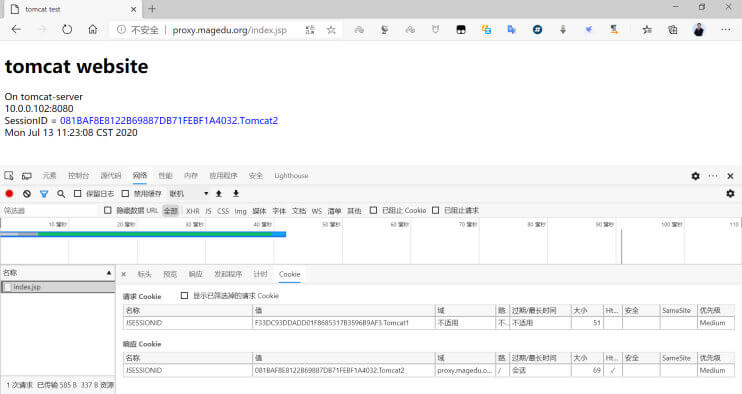Click the black square extension icon

point(461,30)
